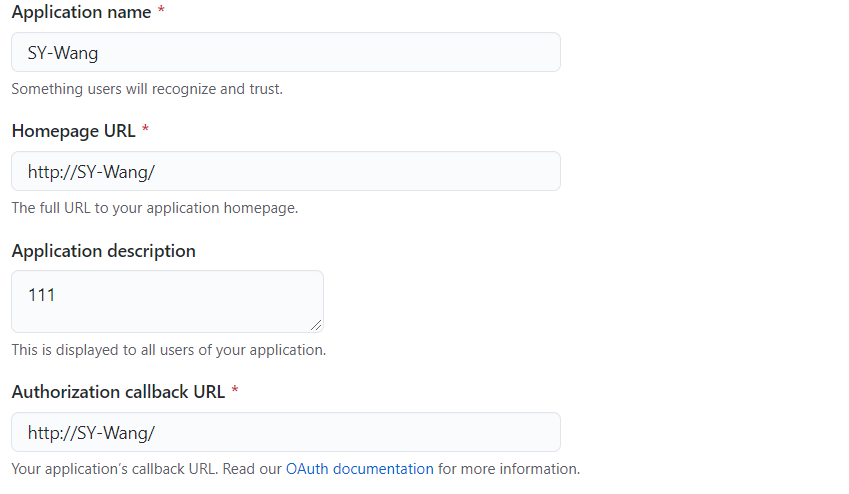Click "for more information" text after OAuth link
849x494 pixels.
tap(509, 469)
